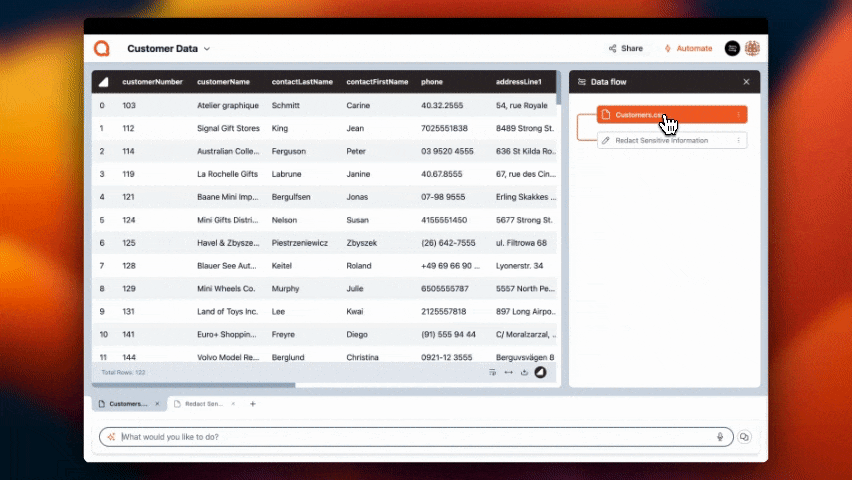Open the Customer Data title dropdown
852x480 pixels.
pos(207,48)
